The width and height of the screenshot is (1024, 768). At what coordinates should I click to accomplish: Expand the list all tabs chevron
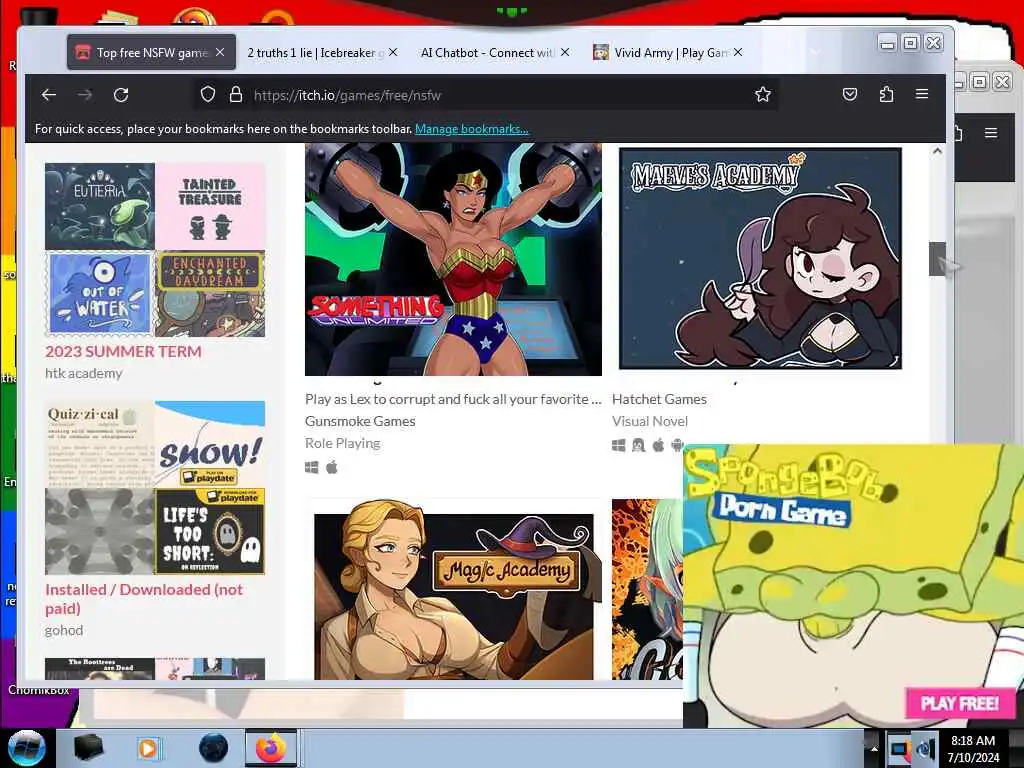tap(815, 52)
